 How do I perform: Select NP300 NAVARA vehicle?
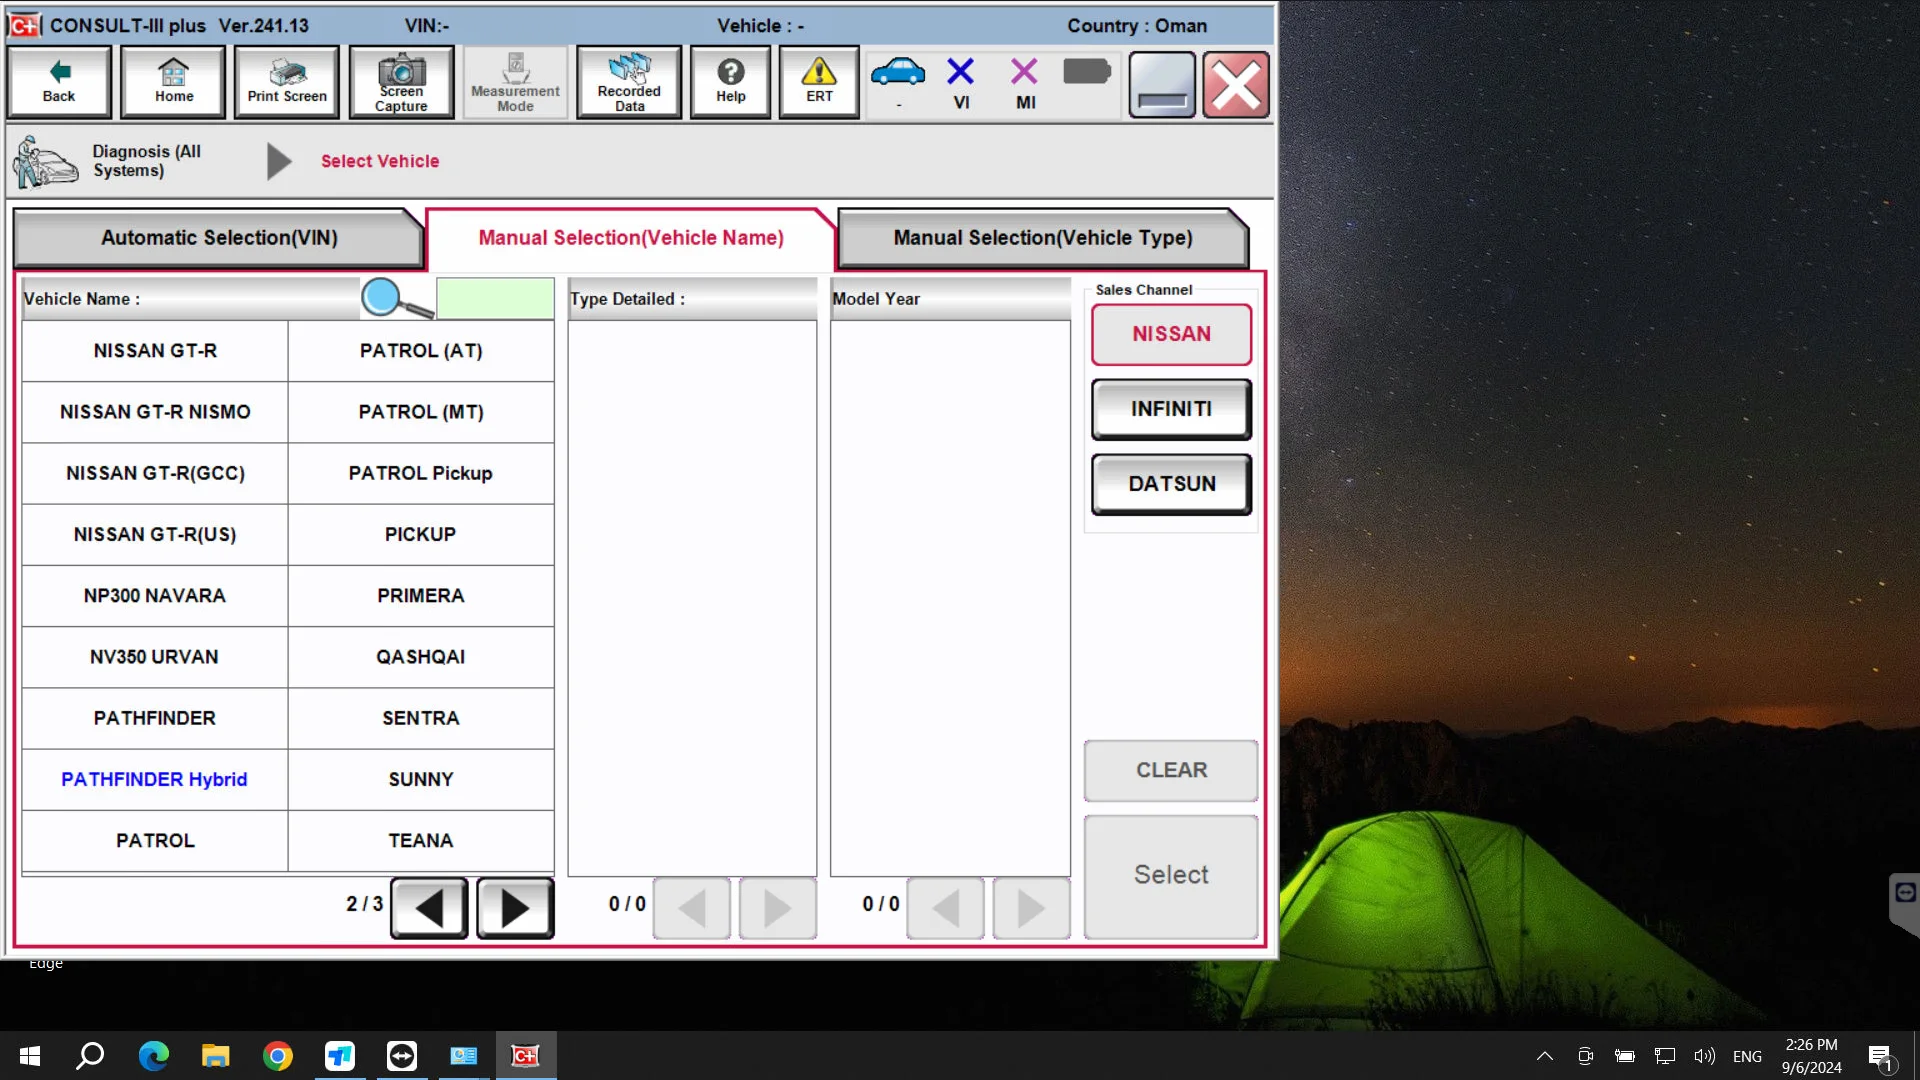pos(155,596)
